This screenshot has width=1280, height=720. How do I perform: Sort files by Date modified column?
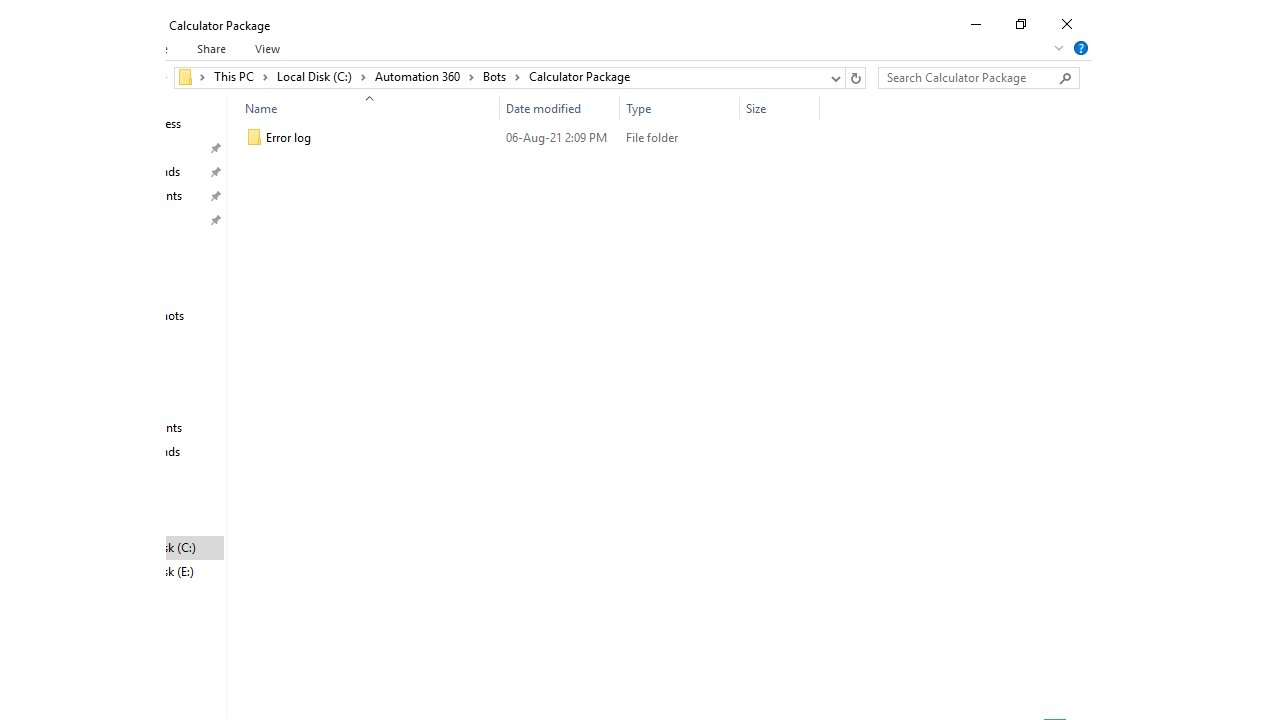coord(543,109)
